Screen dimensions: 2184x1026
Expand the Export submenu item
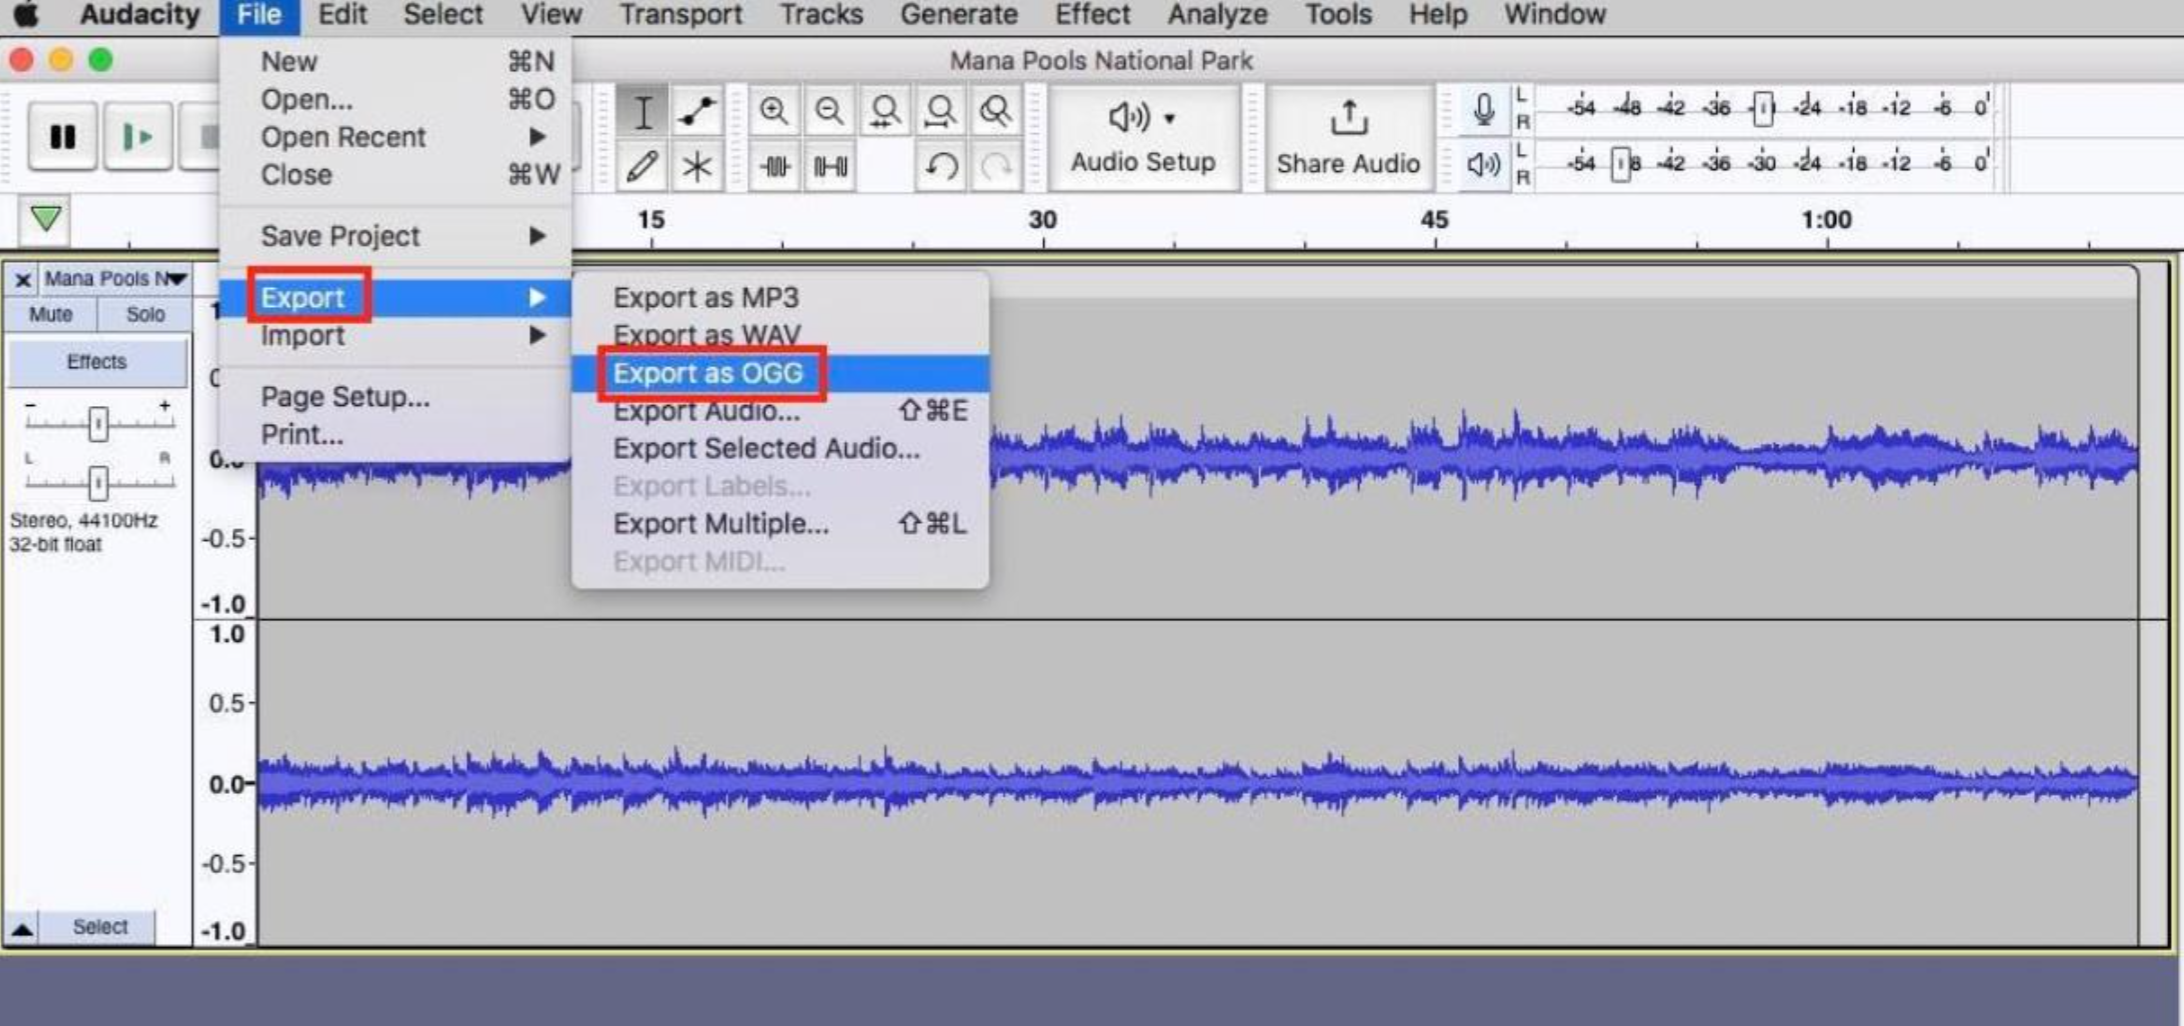396,297
